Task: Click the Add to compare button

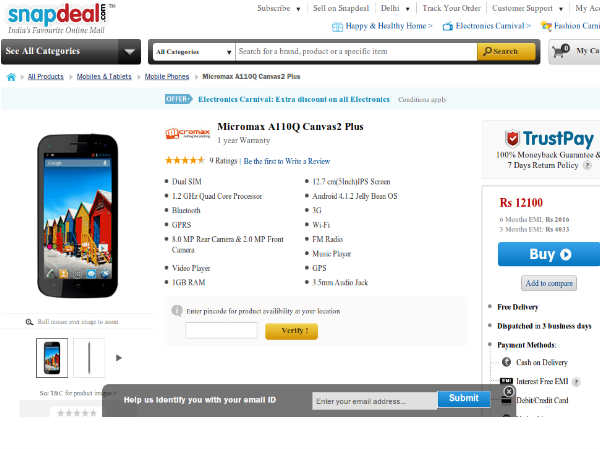Action: coord(549,283)
